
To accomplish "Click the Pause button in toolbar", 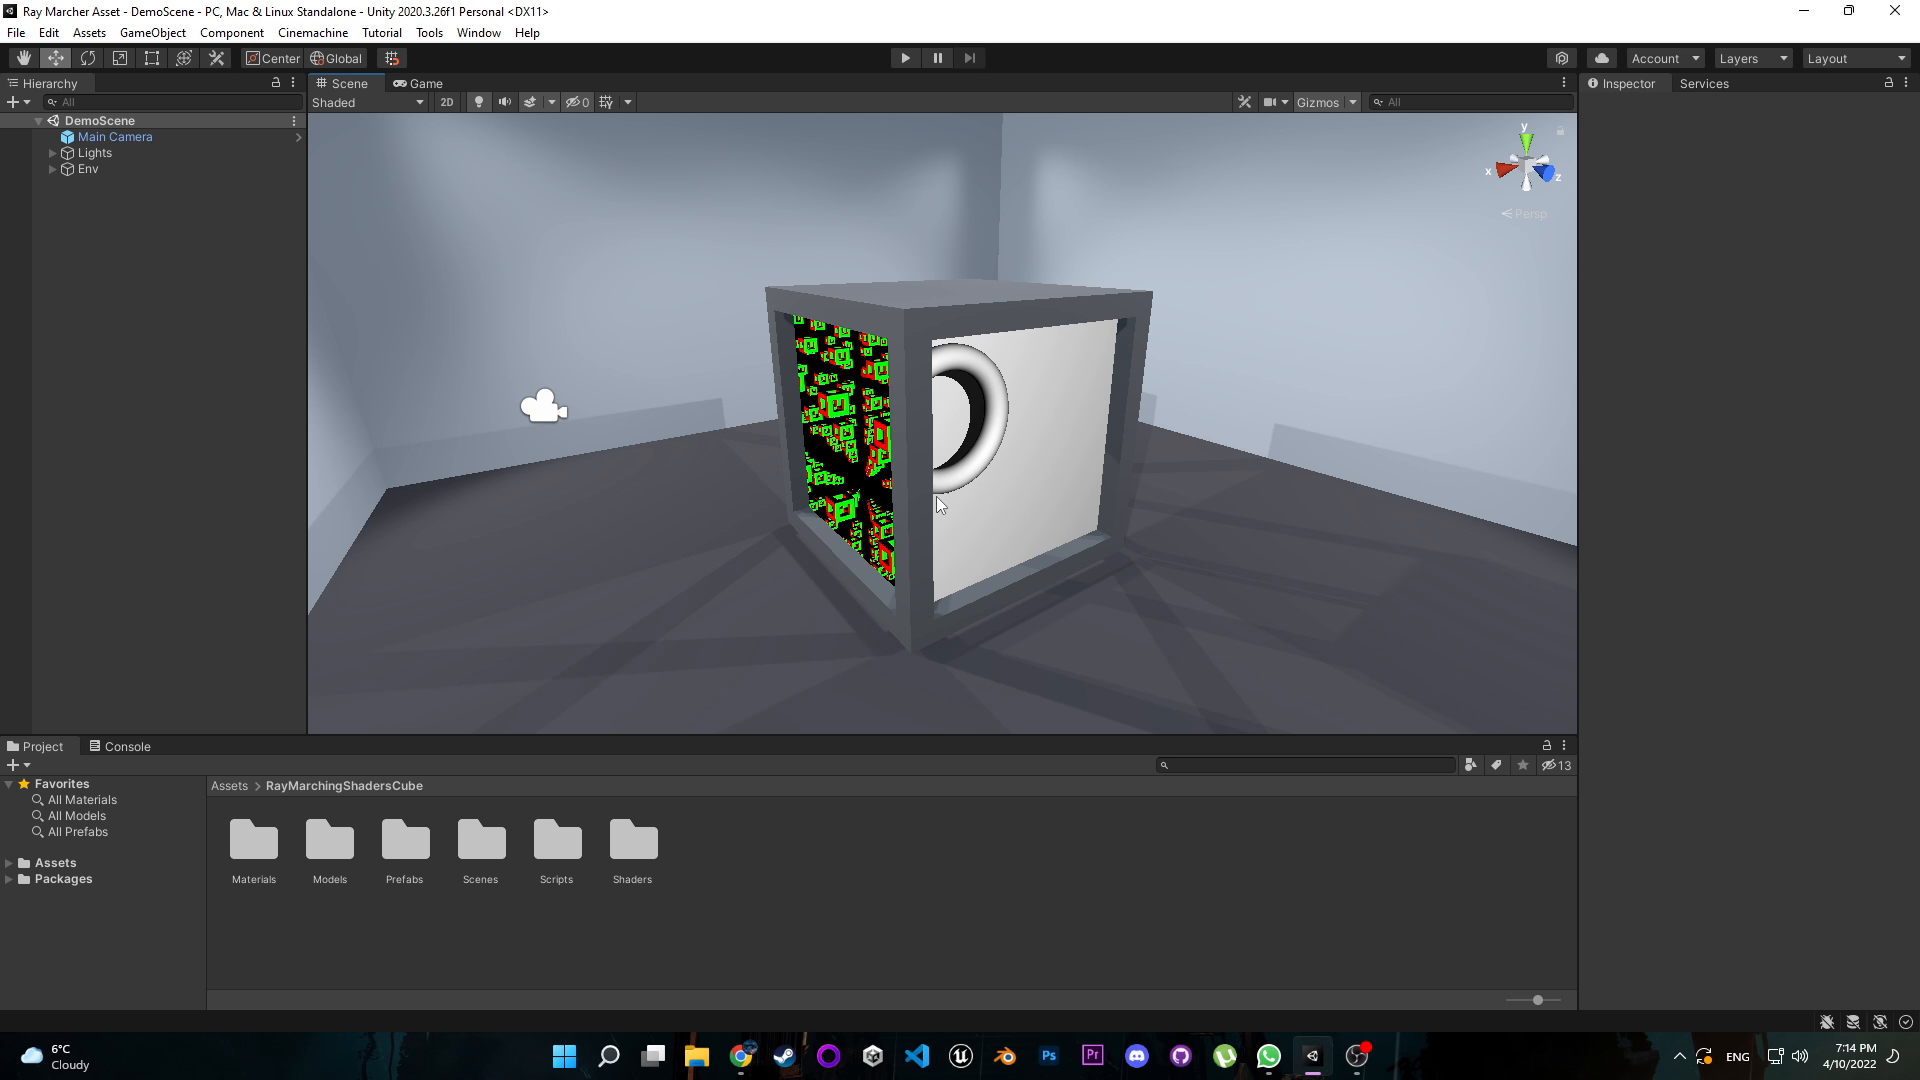I will (938, 57).
